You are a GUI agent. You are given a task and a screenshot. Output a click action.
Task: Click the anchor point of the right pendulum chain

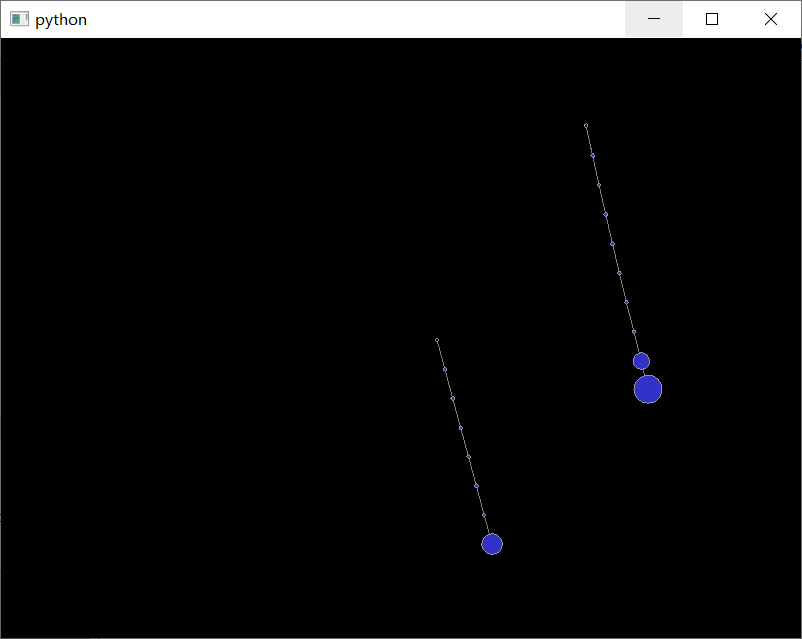(587, 126)
